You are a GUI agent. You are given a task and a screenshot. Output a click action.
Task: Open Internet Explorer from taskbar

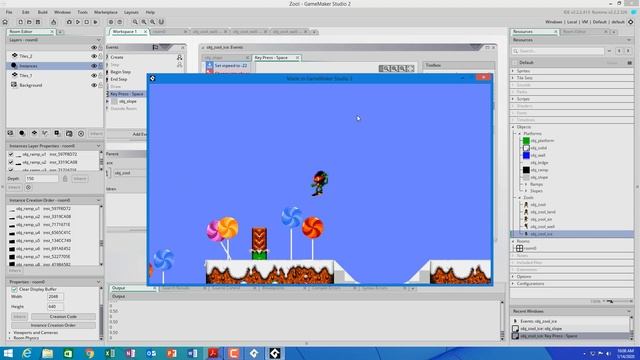click(27, 353)
